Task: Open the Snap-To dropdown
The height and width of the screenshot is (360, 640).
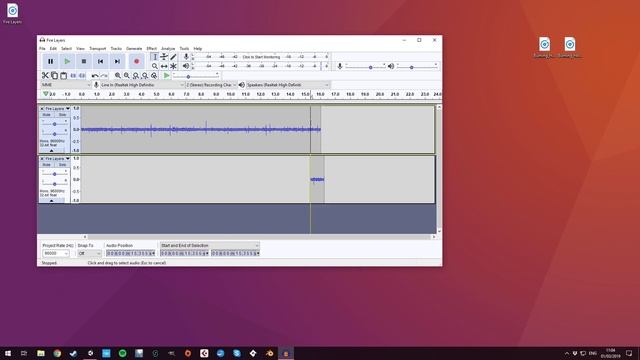Action: click(x=89, y=253)
